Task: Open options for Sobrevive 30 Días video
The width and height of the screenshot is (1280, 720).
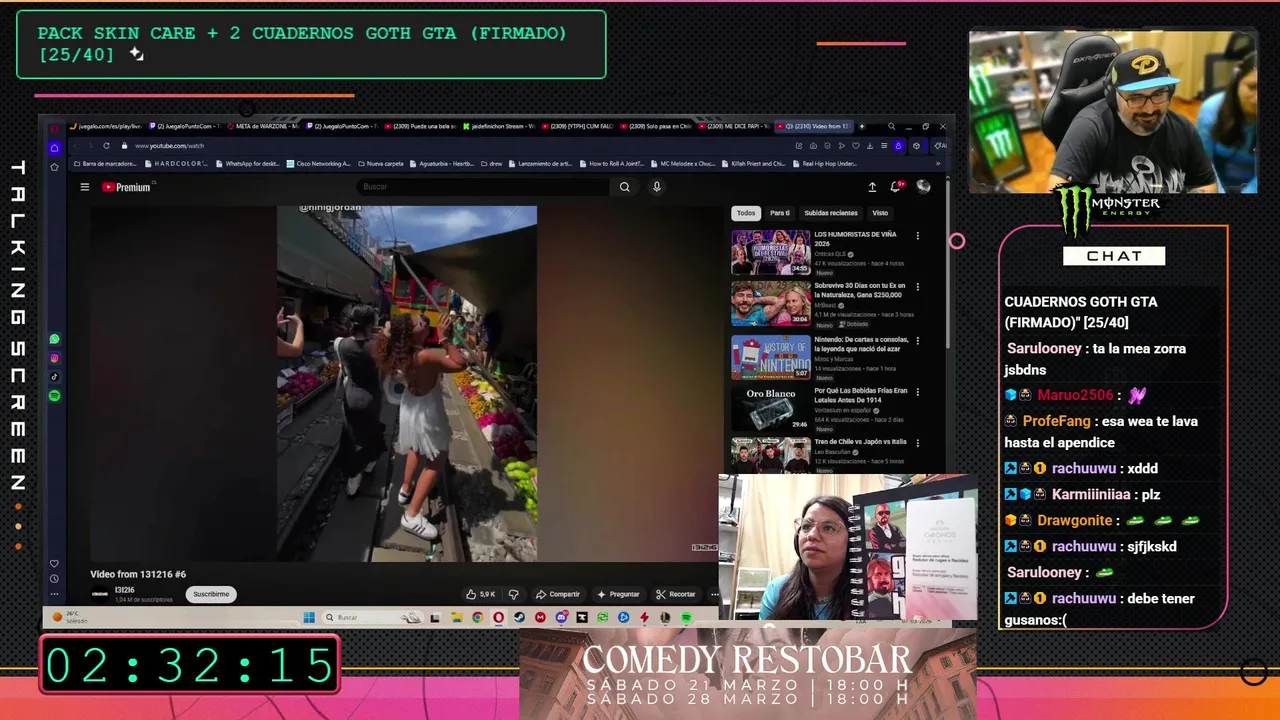Action: (x=917, y=287)
